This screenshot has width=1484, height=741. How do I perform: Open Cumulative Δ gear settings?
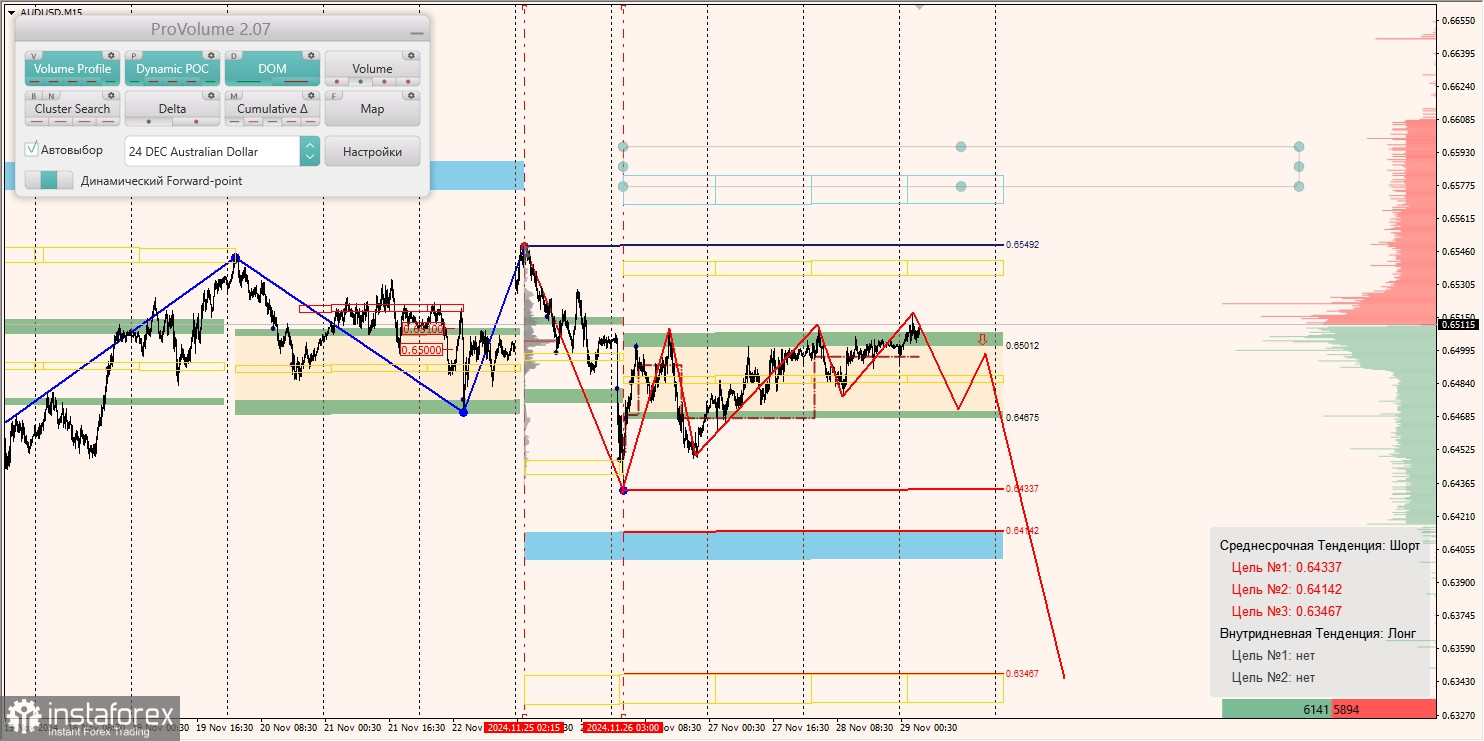[x=311, y=96]
